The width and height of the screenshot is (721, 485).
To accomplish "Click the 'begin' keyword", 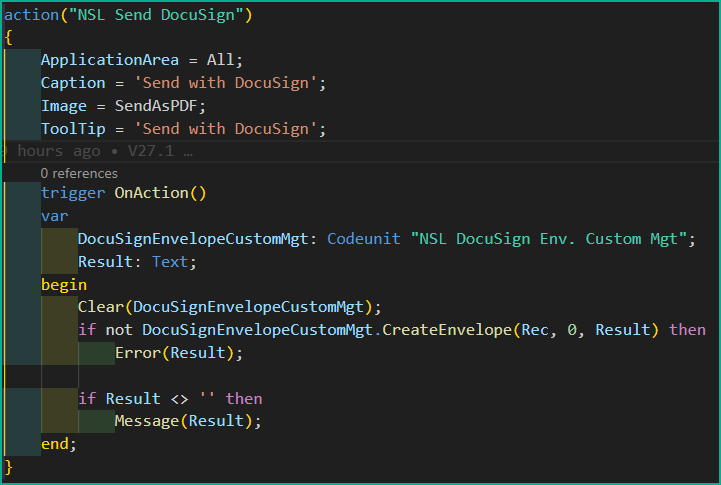I will pyautogui.click(x=63, y=285).
